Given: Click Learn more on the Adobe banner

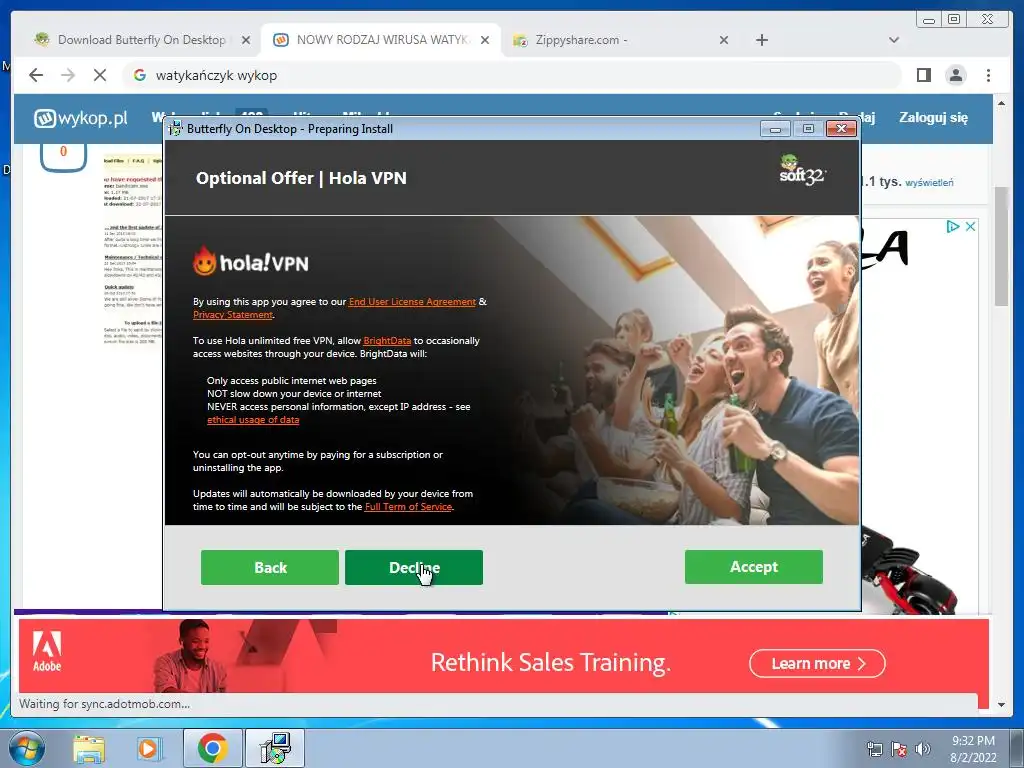Looking at the screenshot, I should click(817, 664).
